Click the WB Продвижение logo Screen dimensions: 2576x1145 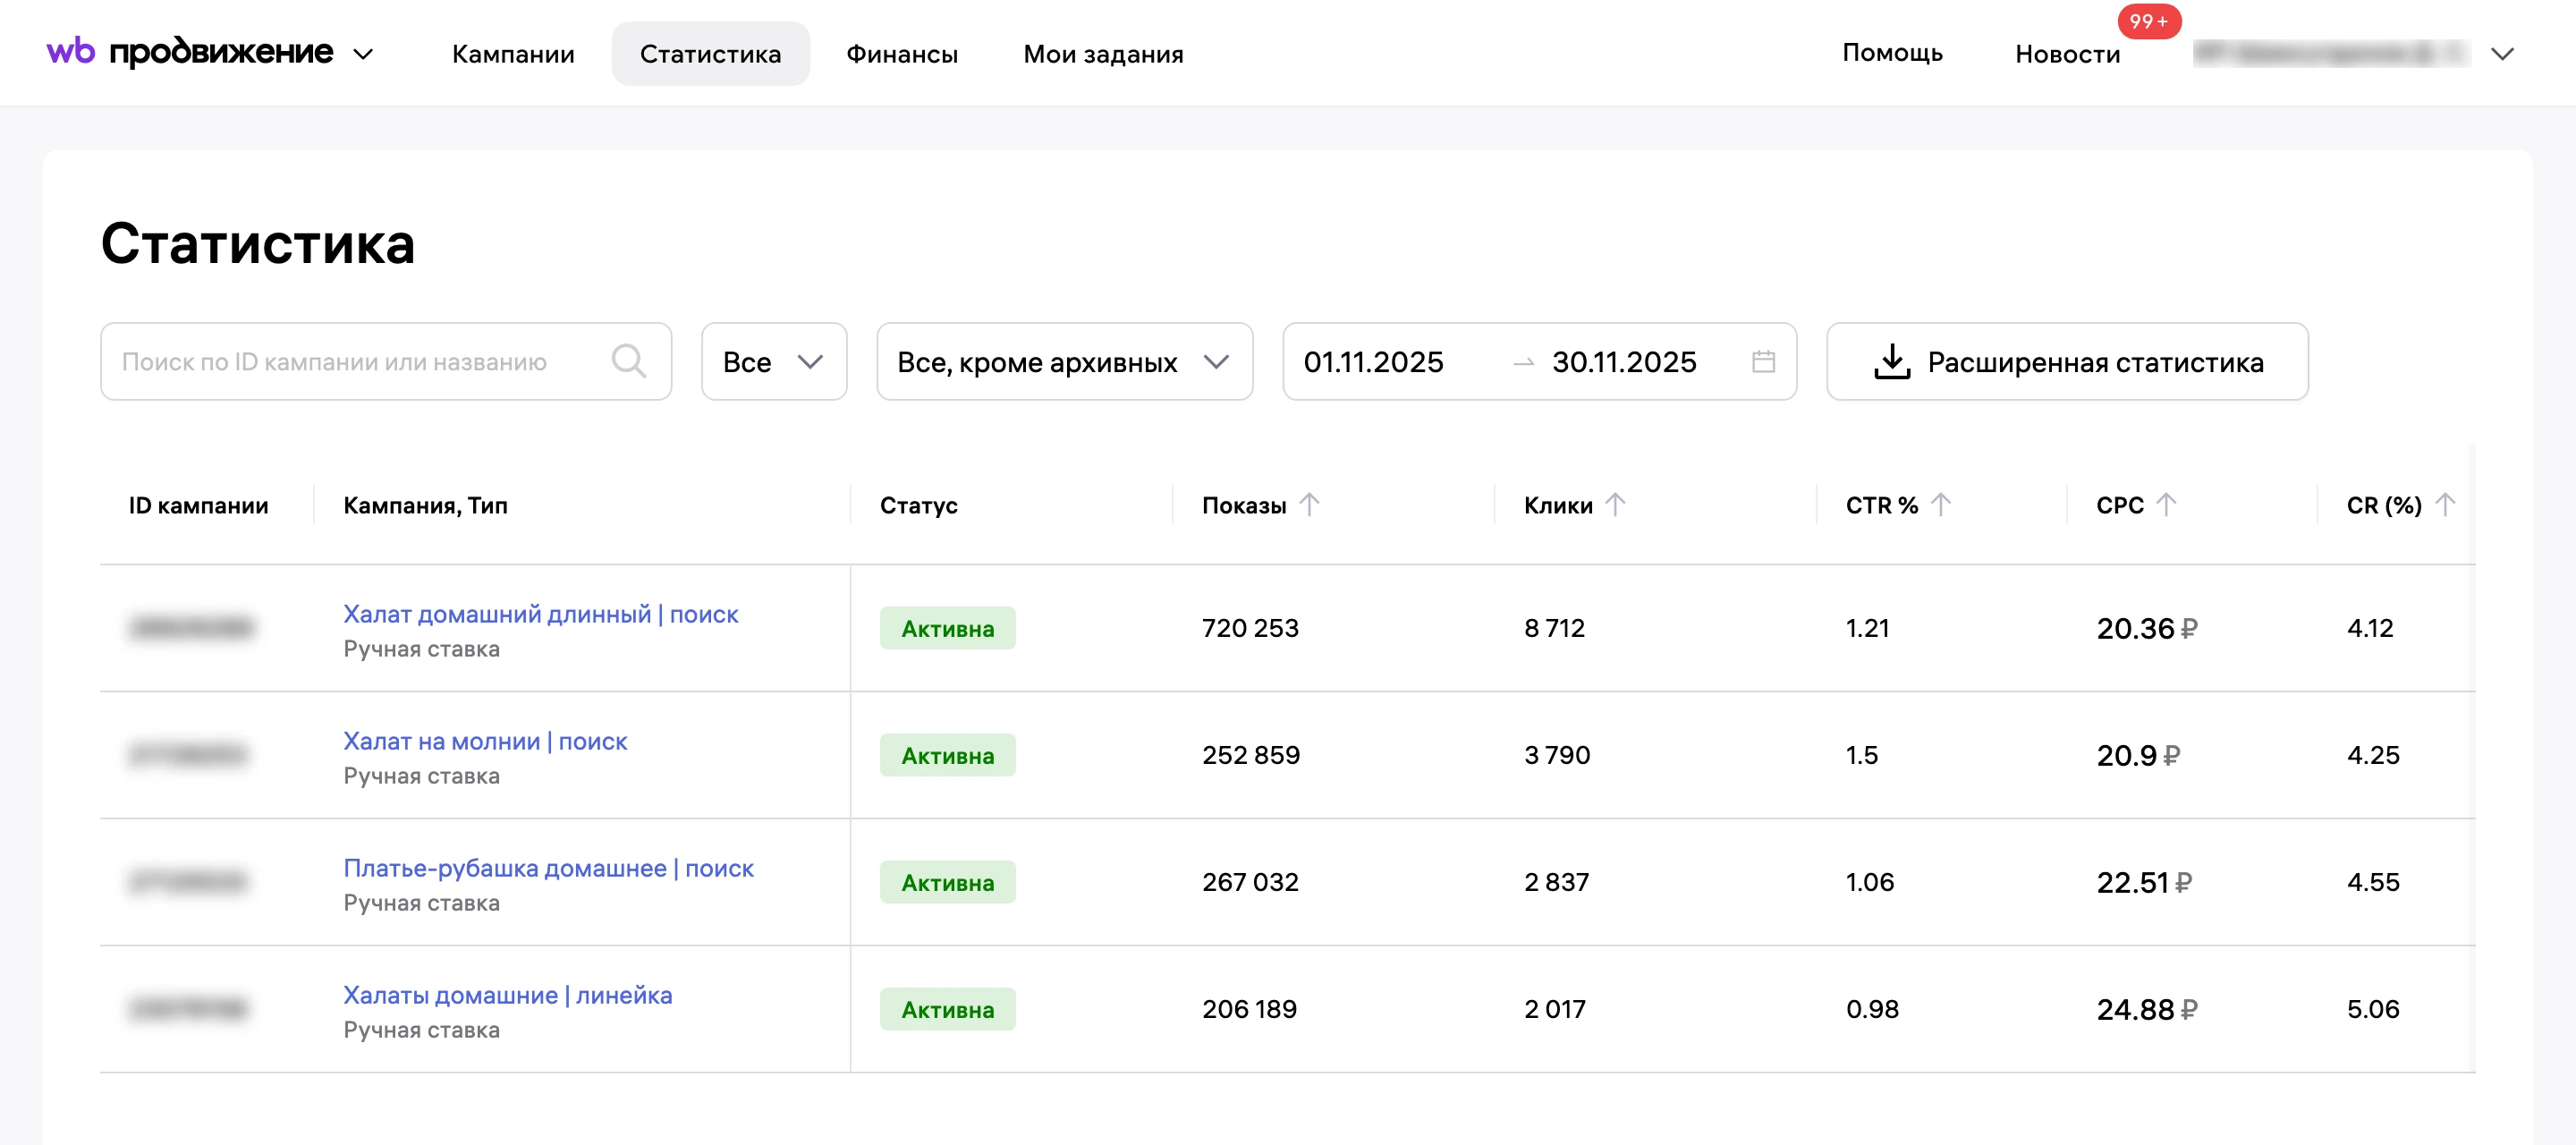190,52
